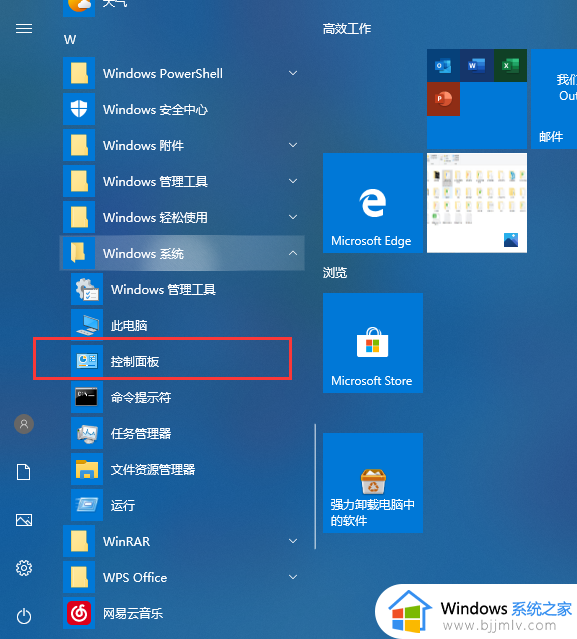Image resolution: width=577 pixels, height=639 pixels.
Task: Open Settings via the gear icon
Action: pyautogui.click(x=24, y=568)
